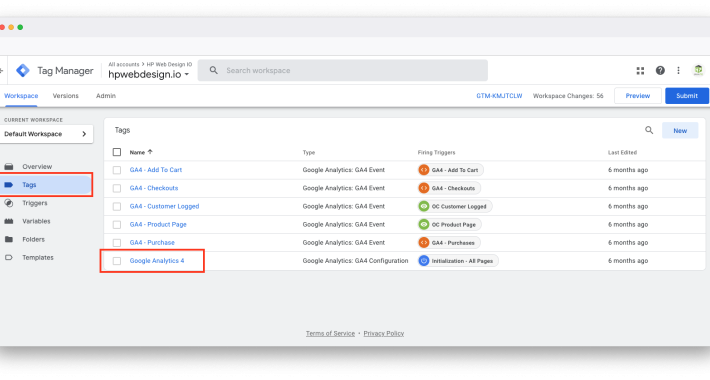Screen dimensions: 710x380
Task: Click the Workspace Changes: 56 text
Action: (x=568, y=96)
